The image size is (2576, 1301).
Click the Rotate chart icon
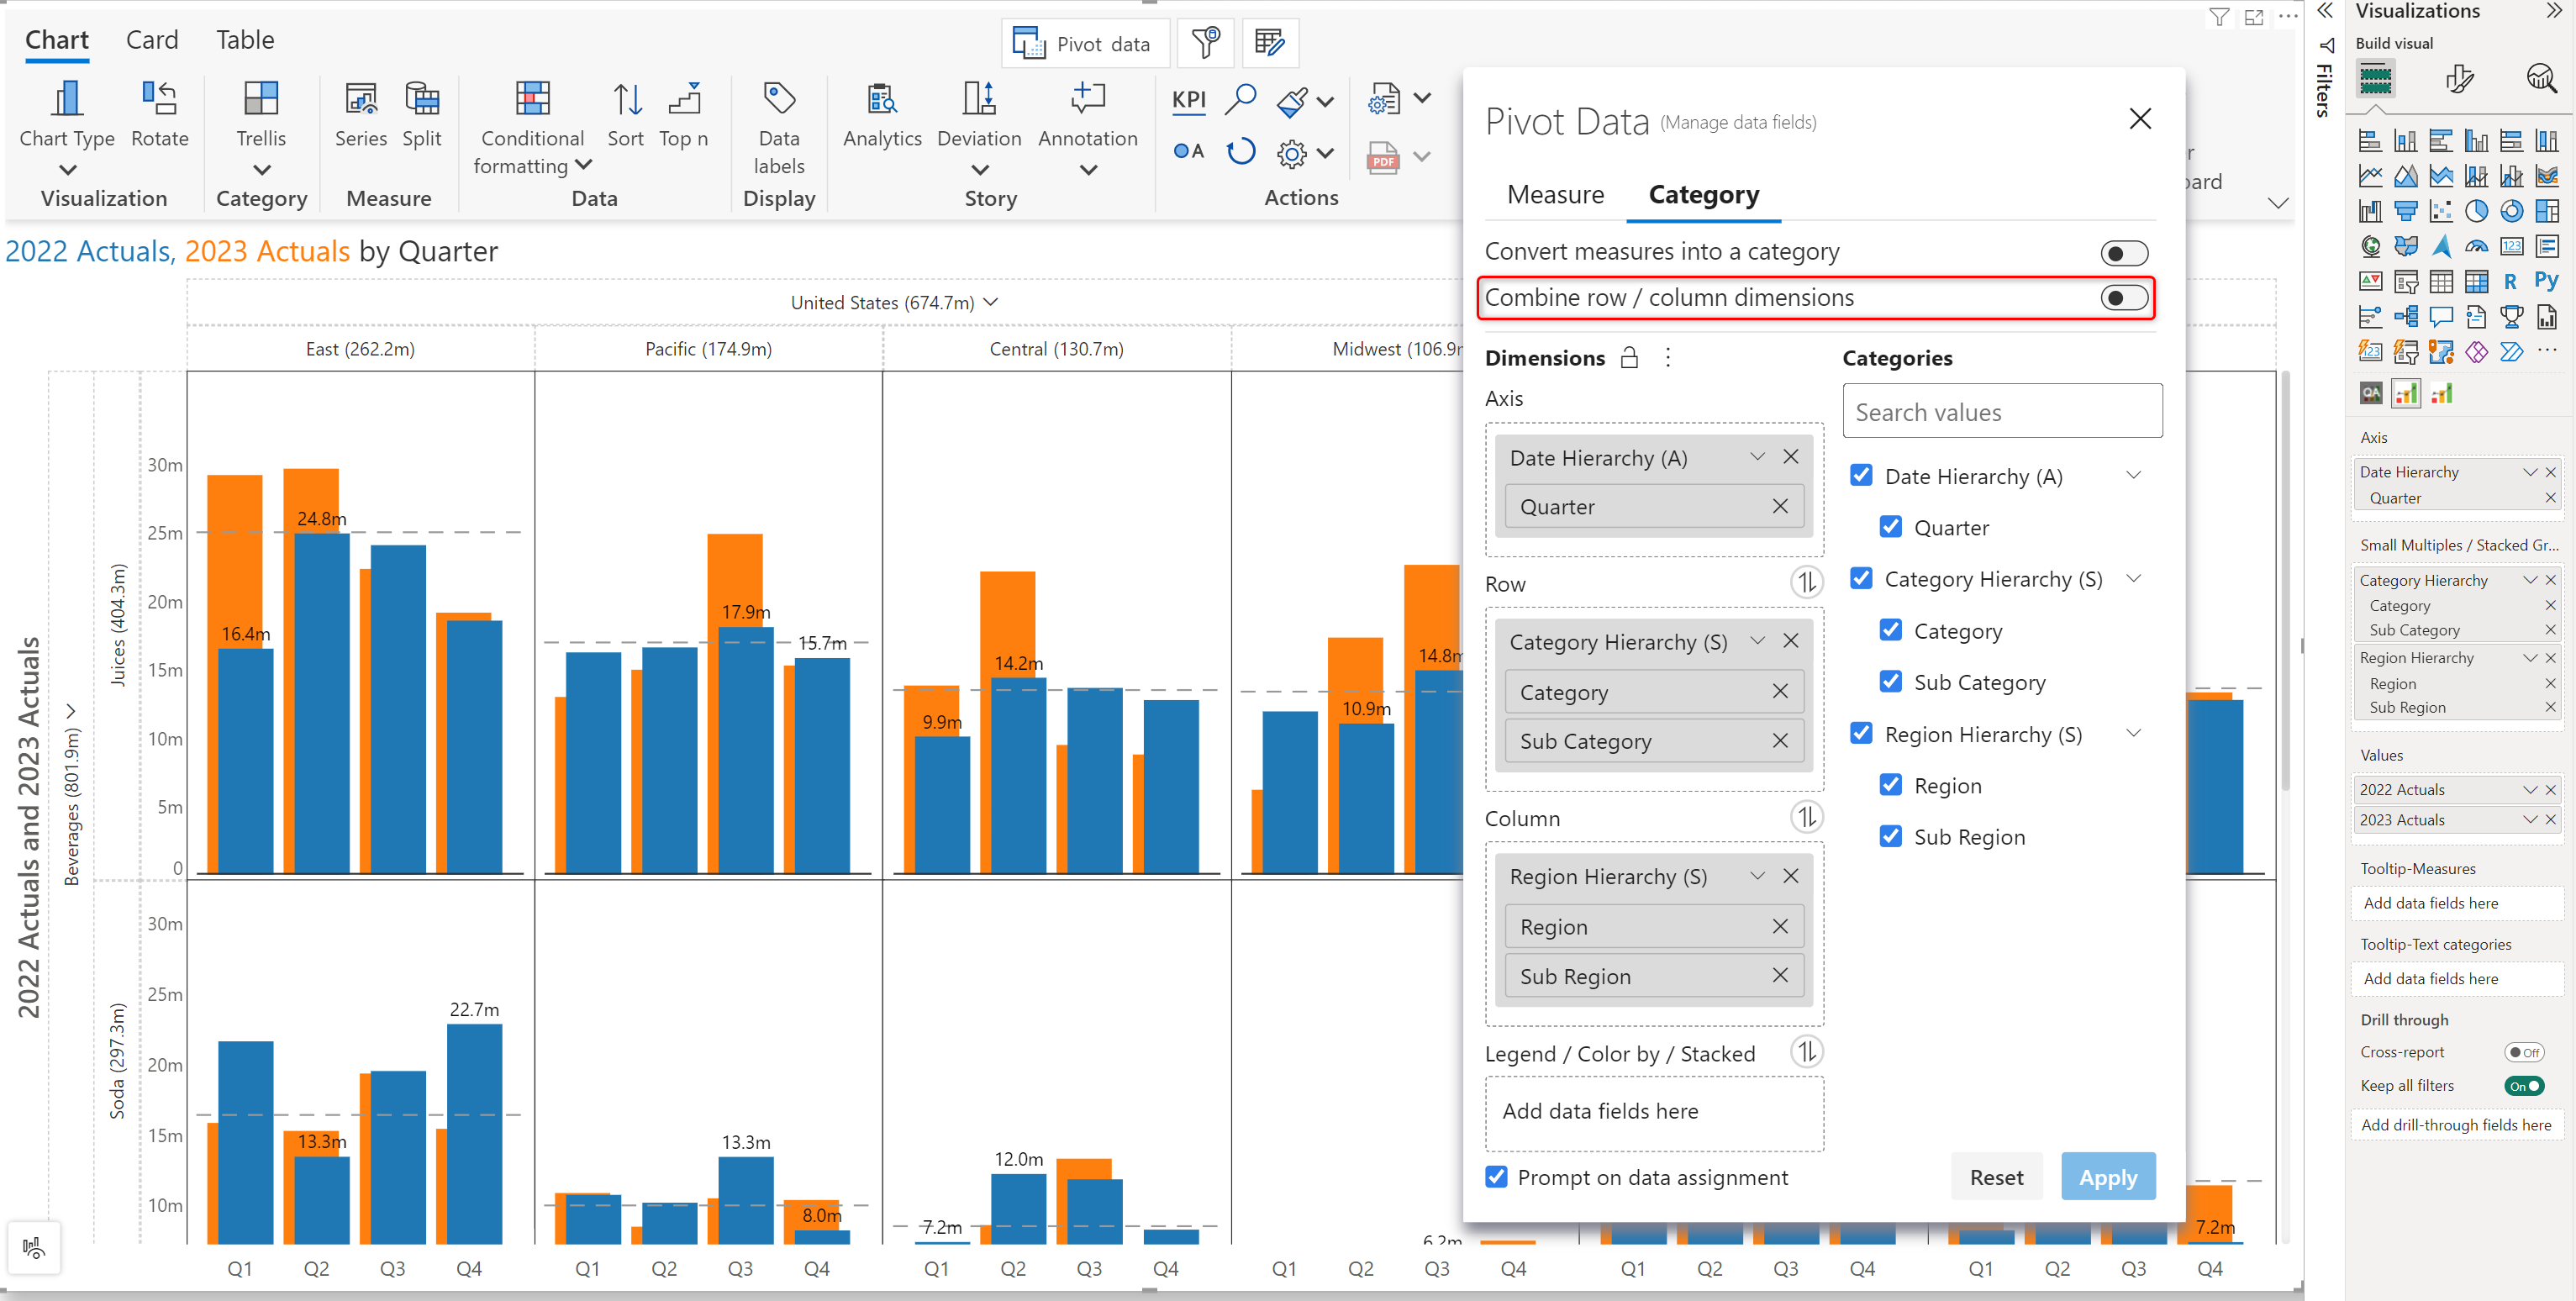tap(159, 114)
